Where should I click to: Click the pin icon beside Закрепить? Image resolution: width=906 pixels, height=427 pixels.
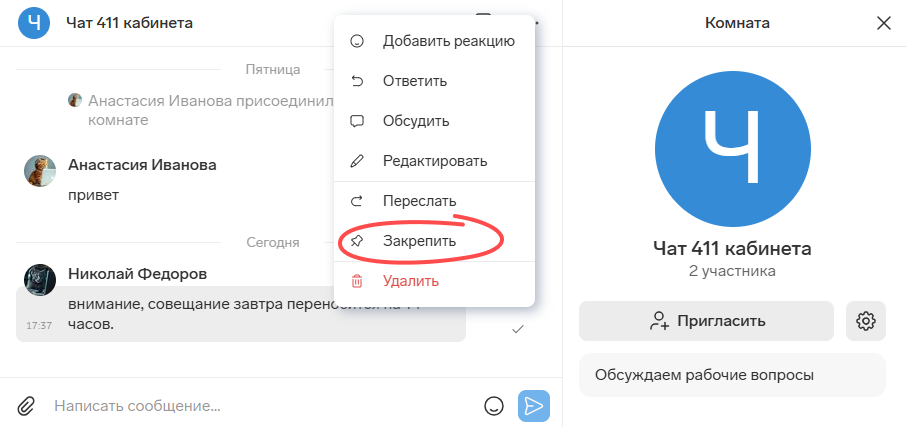tap(357, 241)
